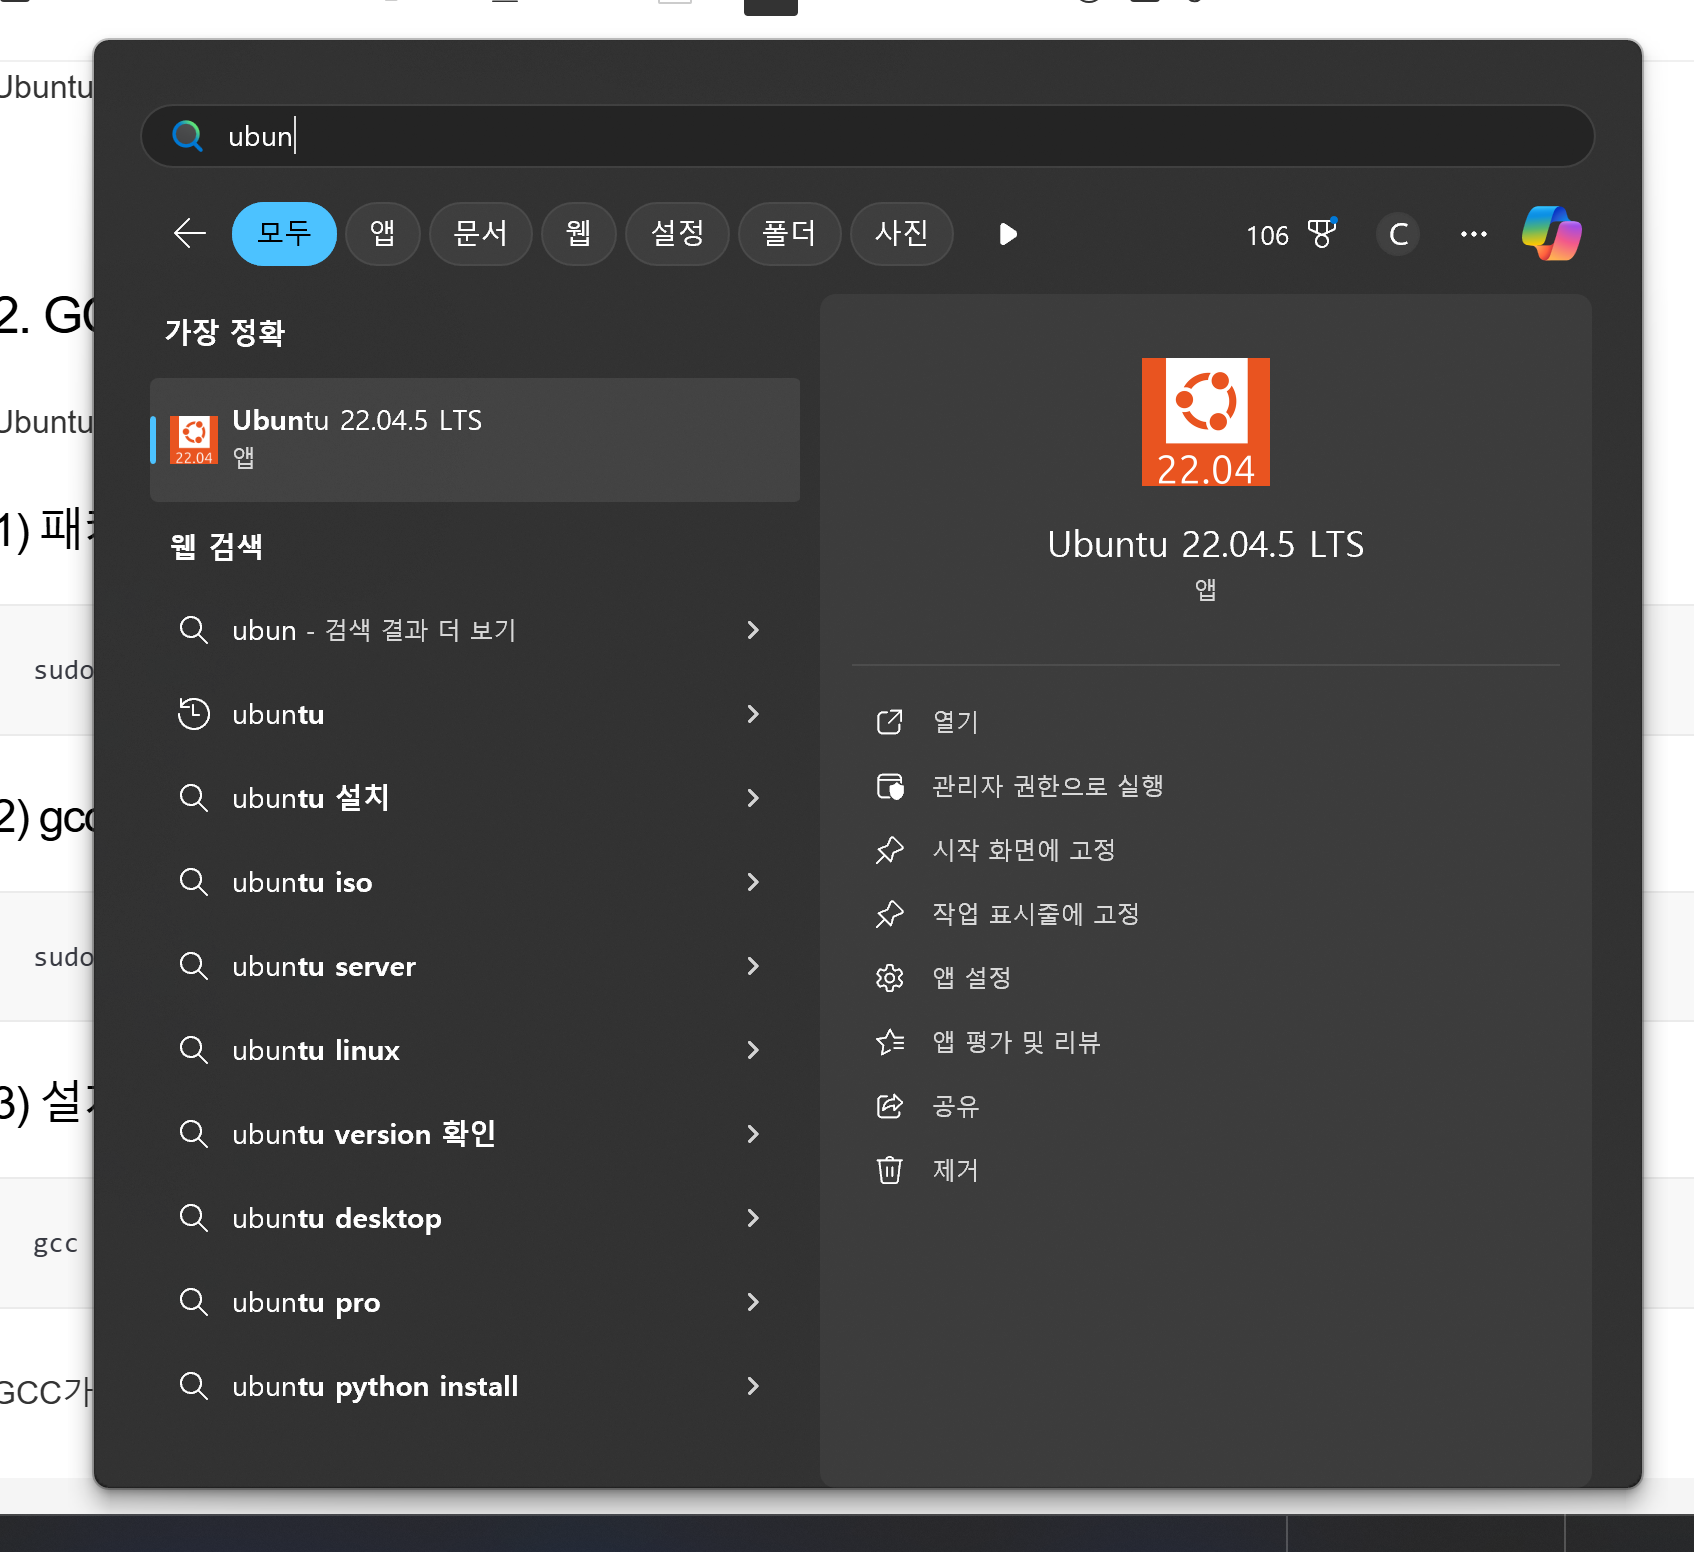The image size is (1694, 1552).
Task: Click the share icon beside 공유
Action: tap(889, 1106)
